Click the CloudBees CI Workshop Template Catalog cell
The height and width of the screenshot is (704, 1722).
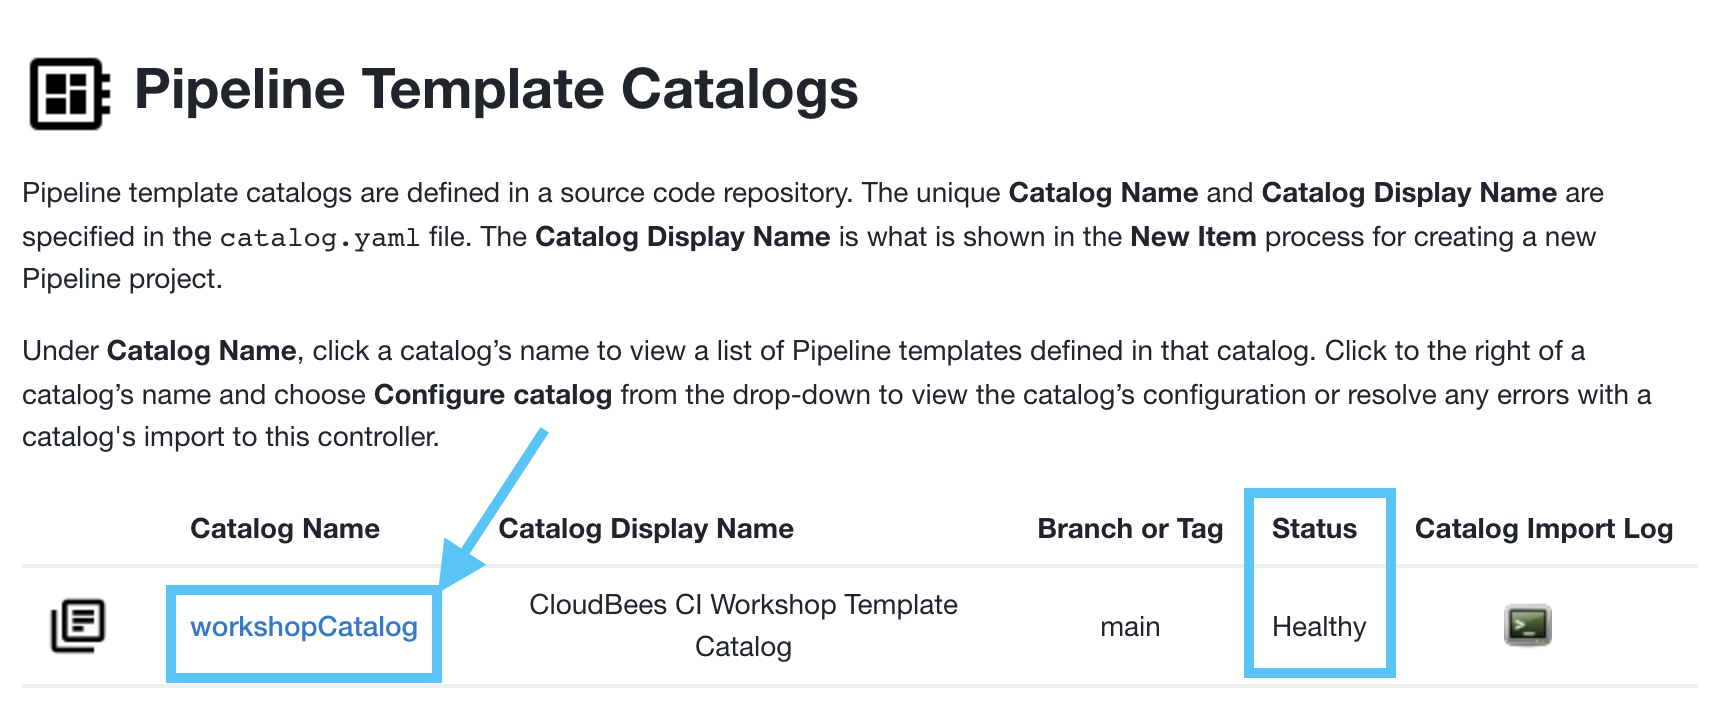[743, 625]
